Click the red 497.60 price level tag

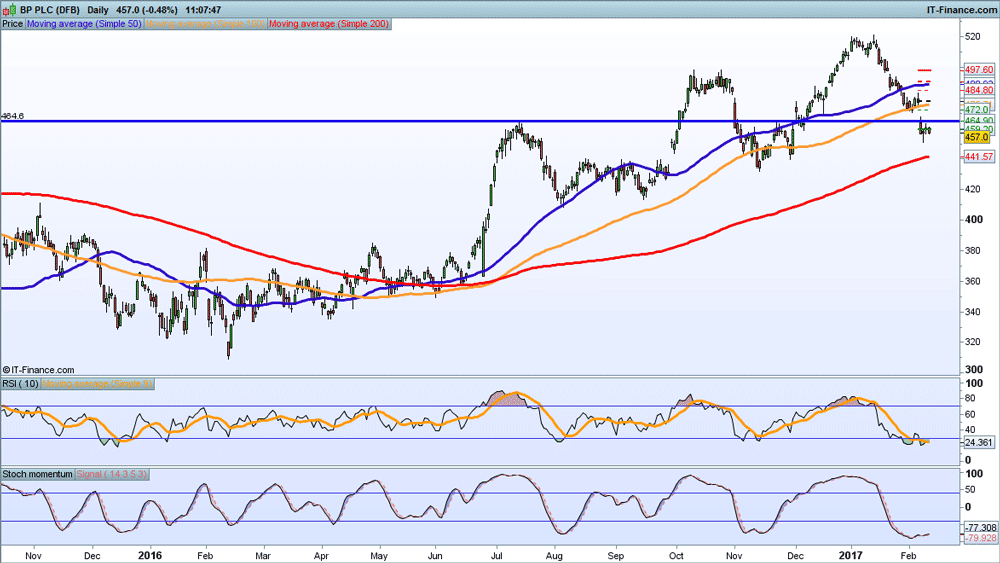[x=978, y=70]
